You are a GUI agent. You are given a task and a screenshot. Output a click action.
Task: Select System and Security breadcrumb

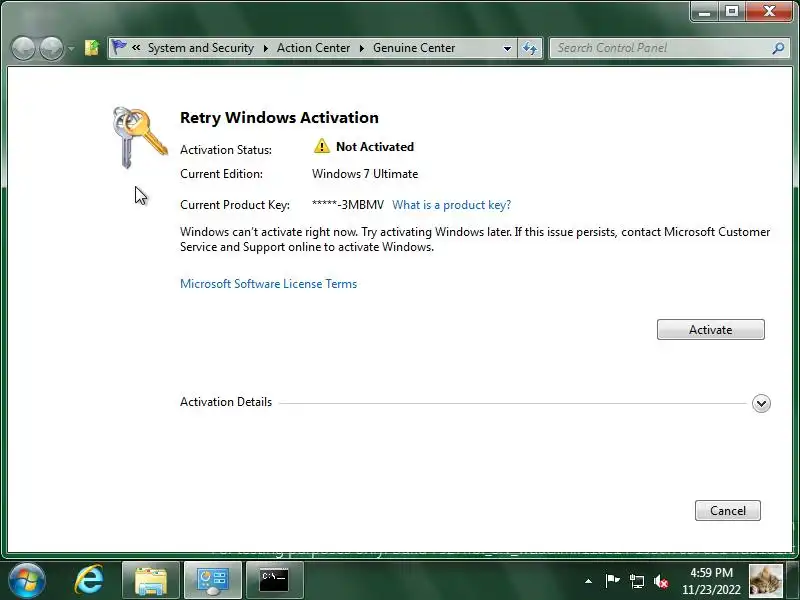201,48
